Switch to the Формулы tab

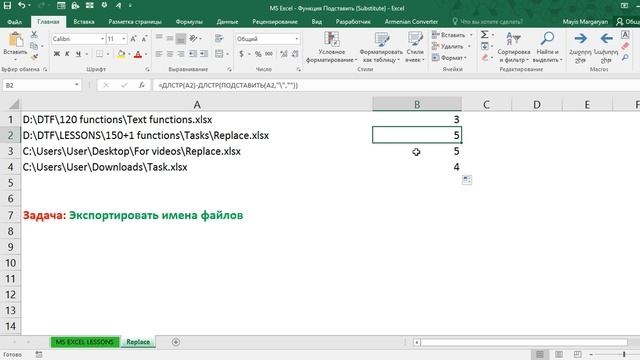coord(189,22)
